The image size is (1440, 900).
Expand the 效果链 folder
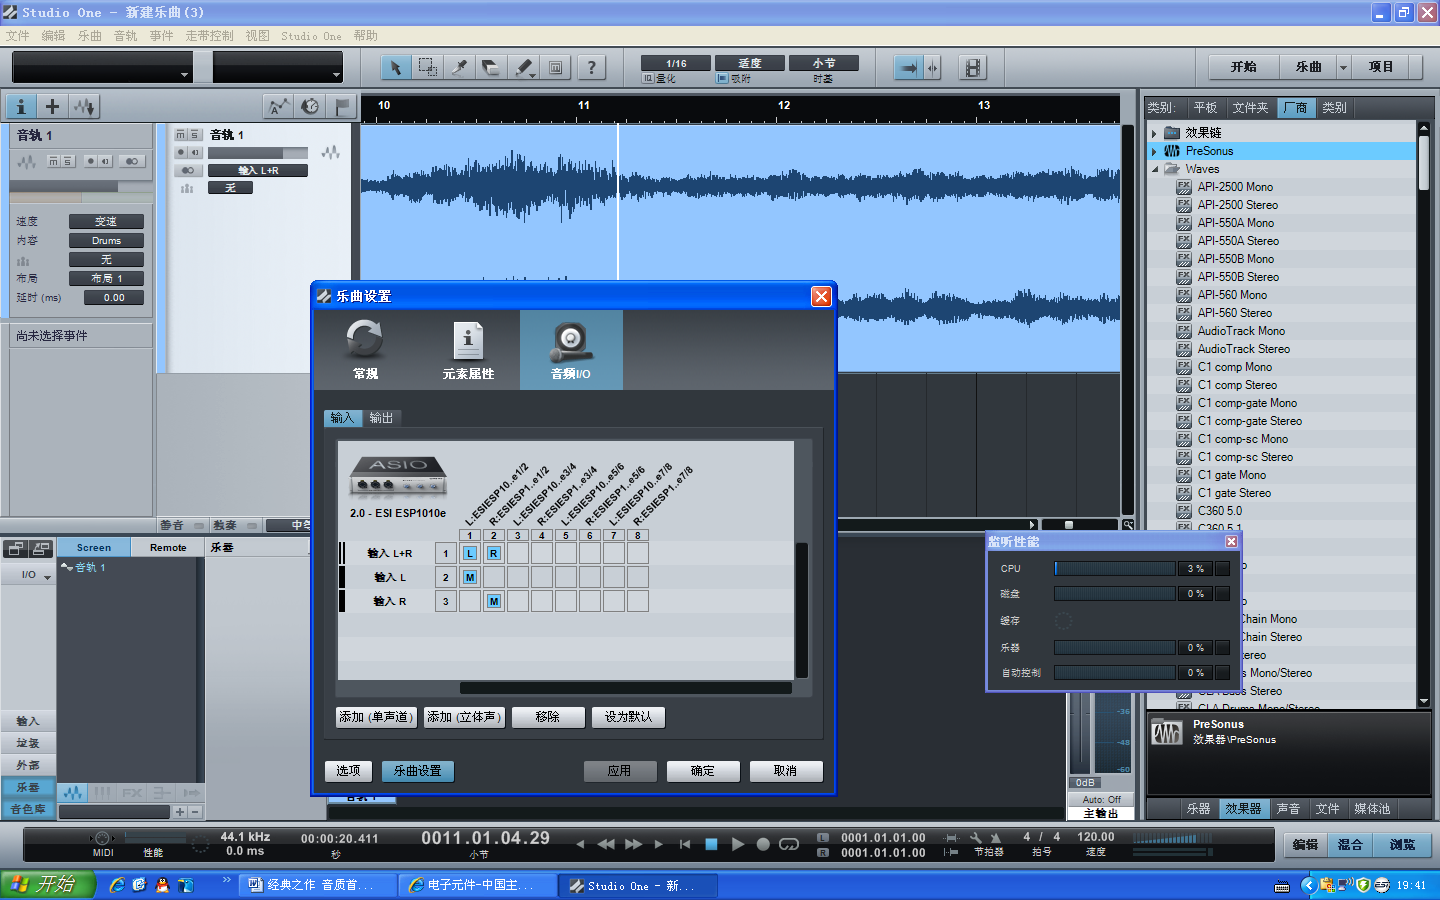[x=1154, y=133]
